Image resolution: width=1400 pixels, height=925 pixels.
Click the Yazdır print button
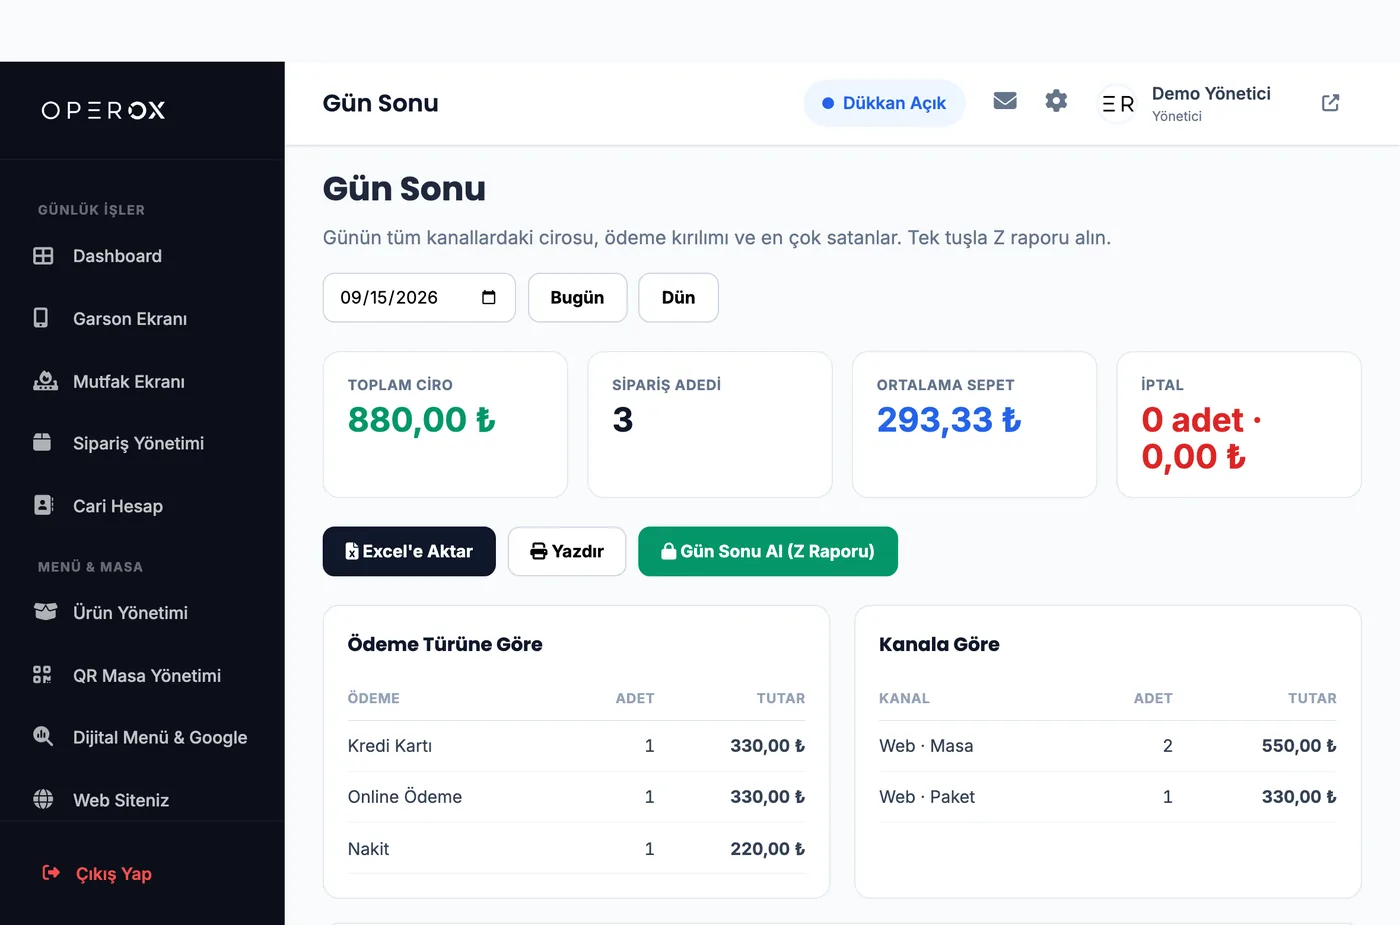pyautogui.click(x=567, y=551)
